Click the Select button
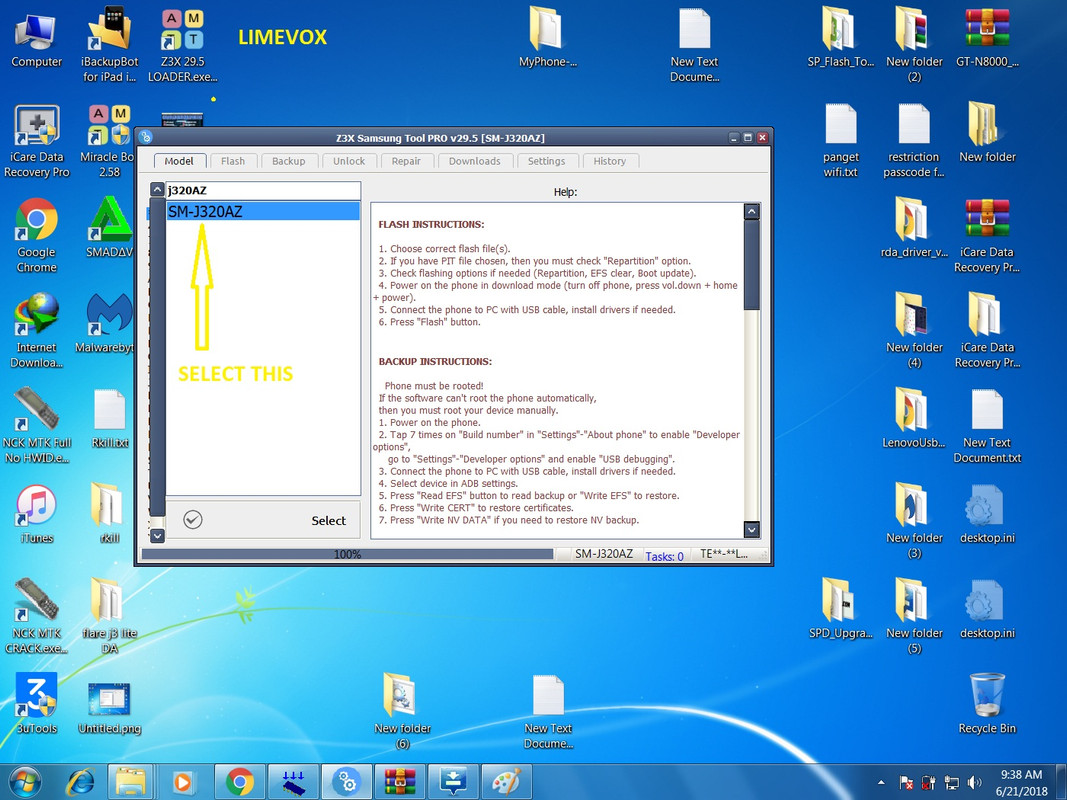The height and width of the screenshot is (800, 1067). pos(263,520)
